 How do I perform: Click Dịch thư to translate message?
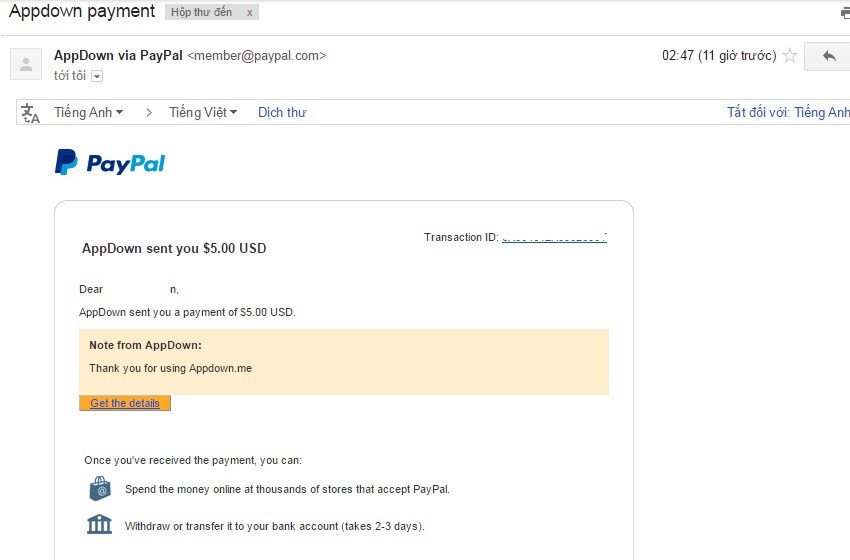coord(282,113)
